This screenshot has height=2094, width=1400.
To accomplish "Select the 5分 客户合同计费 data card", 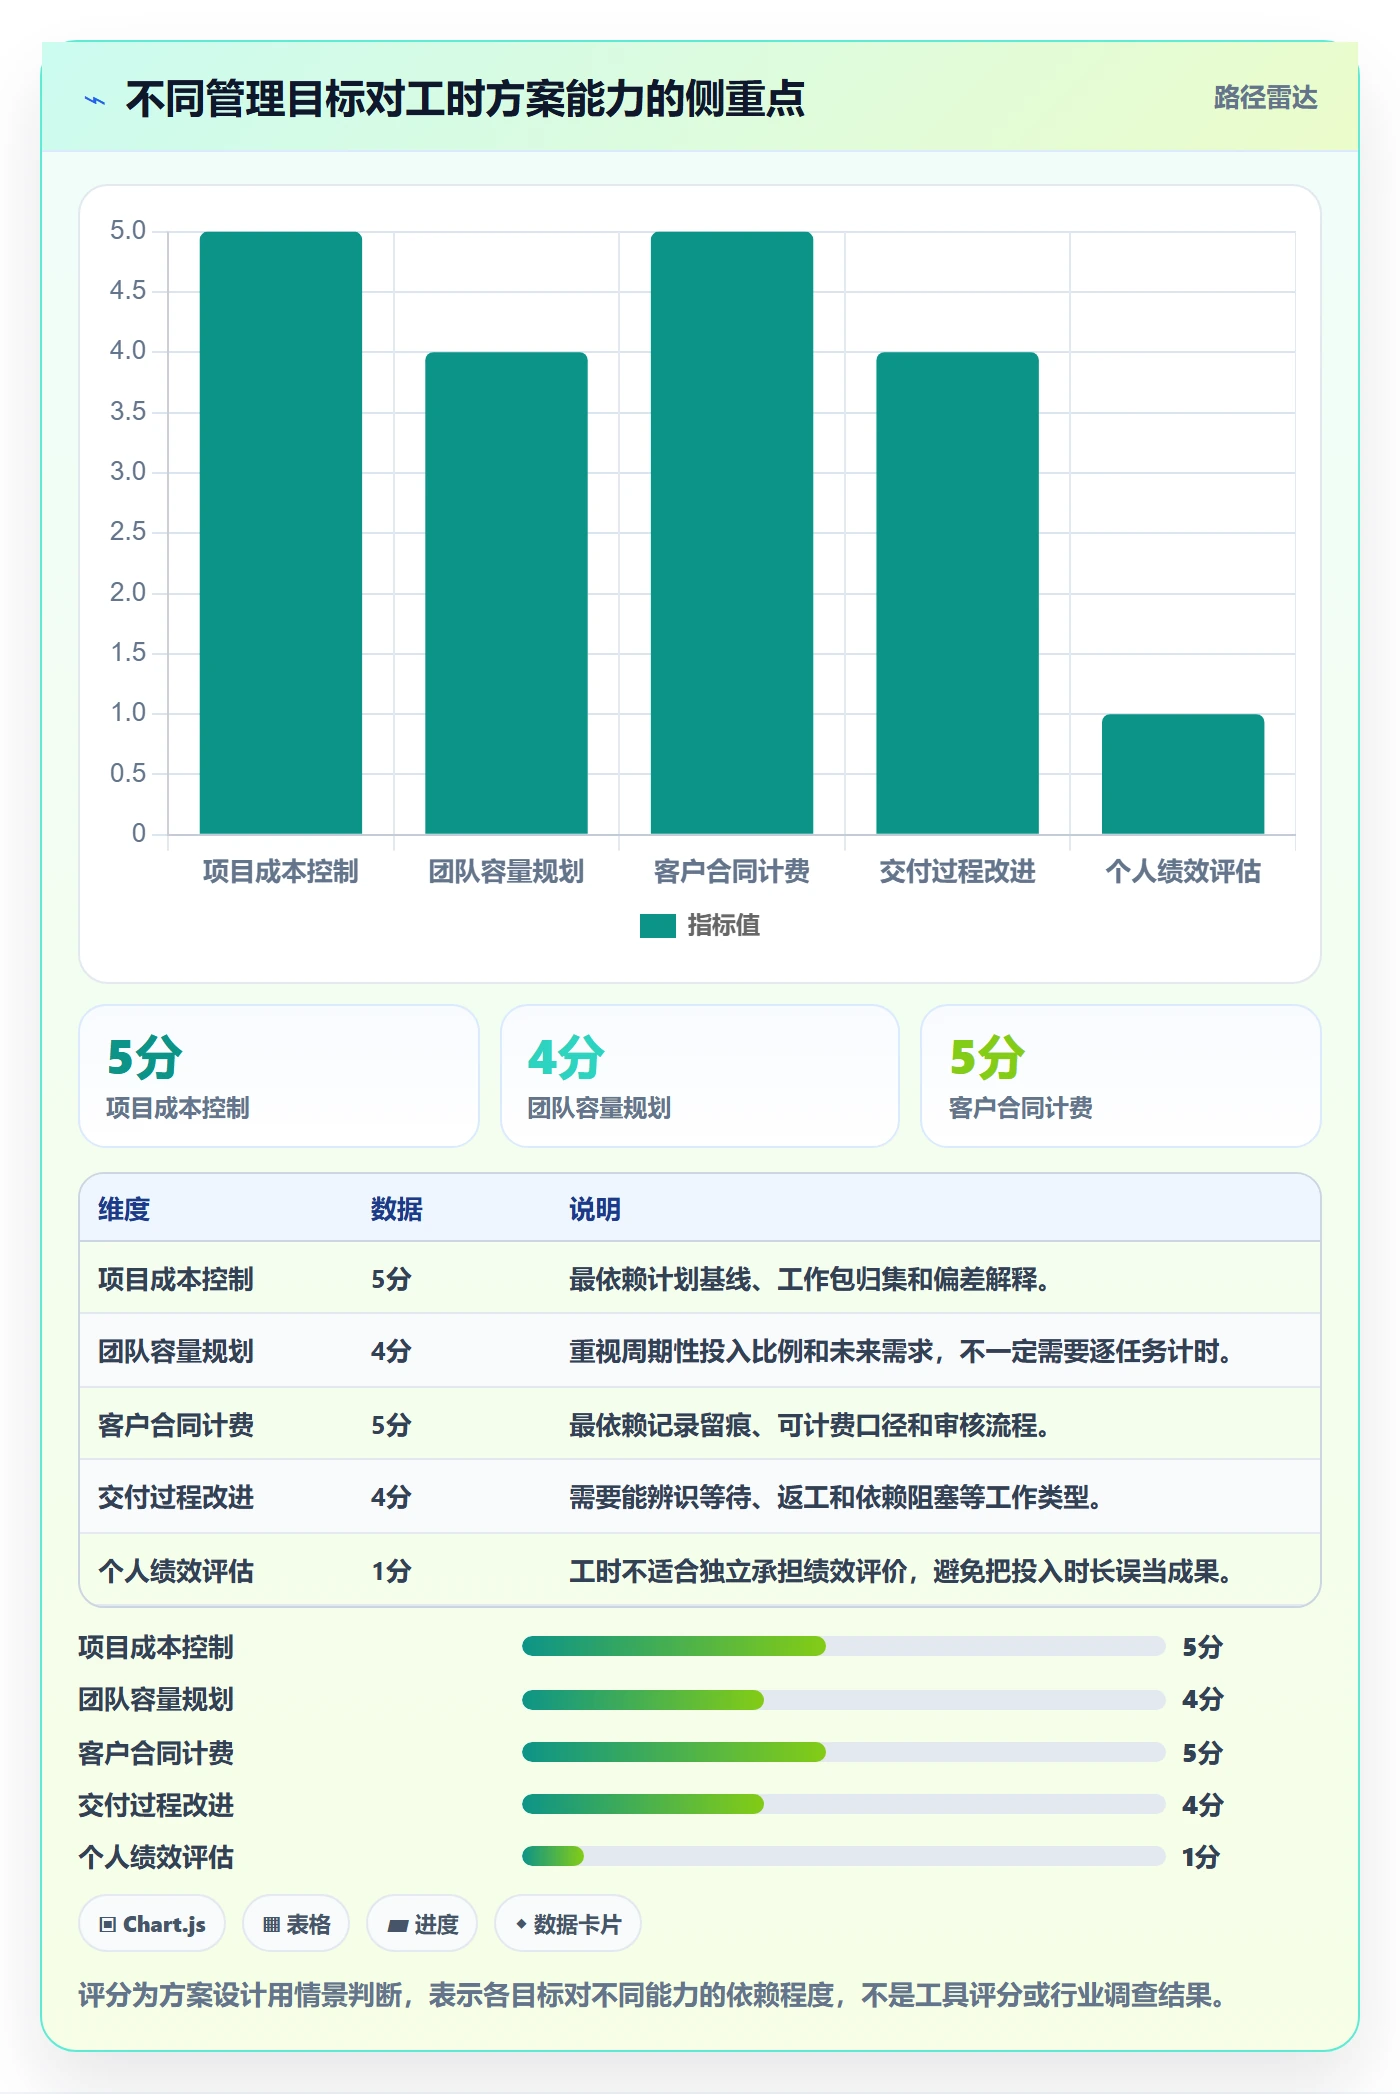I will click(x=1121, y=1076).
